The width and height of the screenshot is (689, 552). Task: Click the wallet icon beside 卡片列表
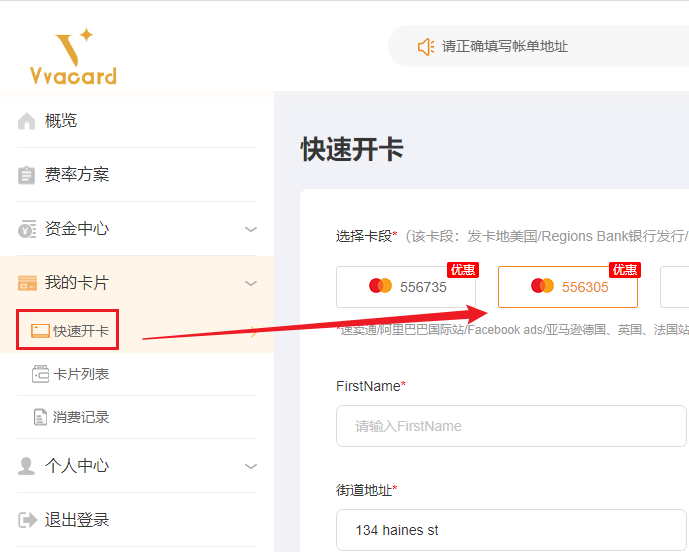click(40, 374)
